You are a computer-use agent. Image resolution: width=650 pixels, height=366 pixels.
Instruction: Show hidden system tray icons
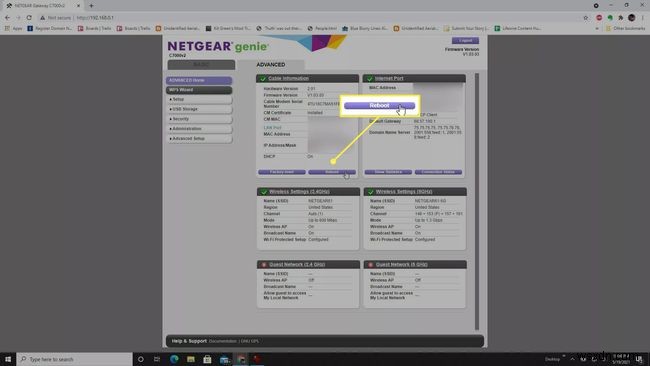572,359
